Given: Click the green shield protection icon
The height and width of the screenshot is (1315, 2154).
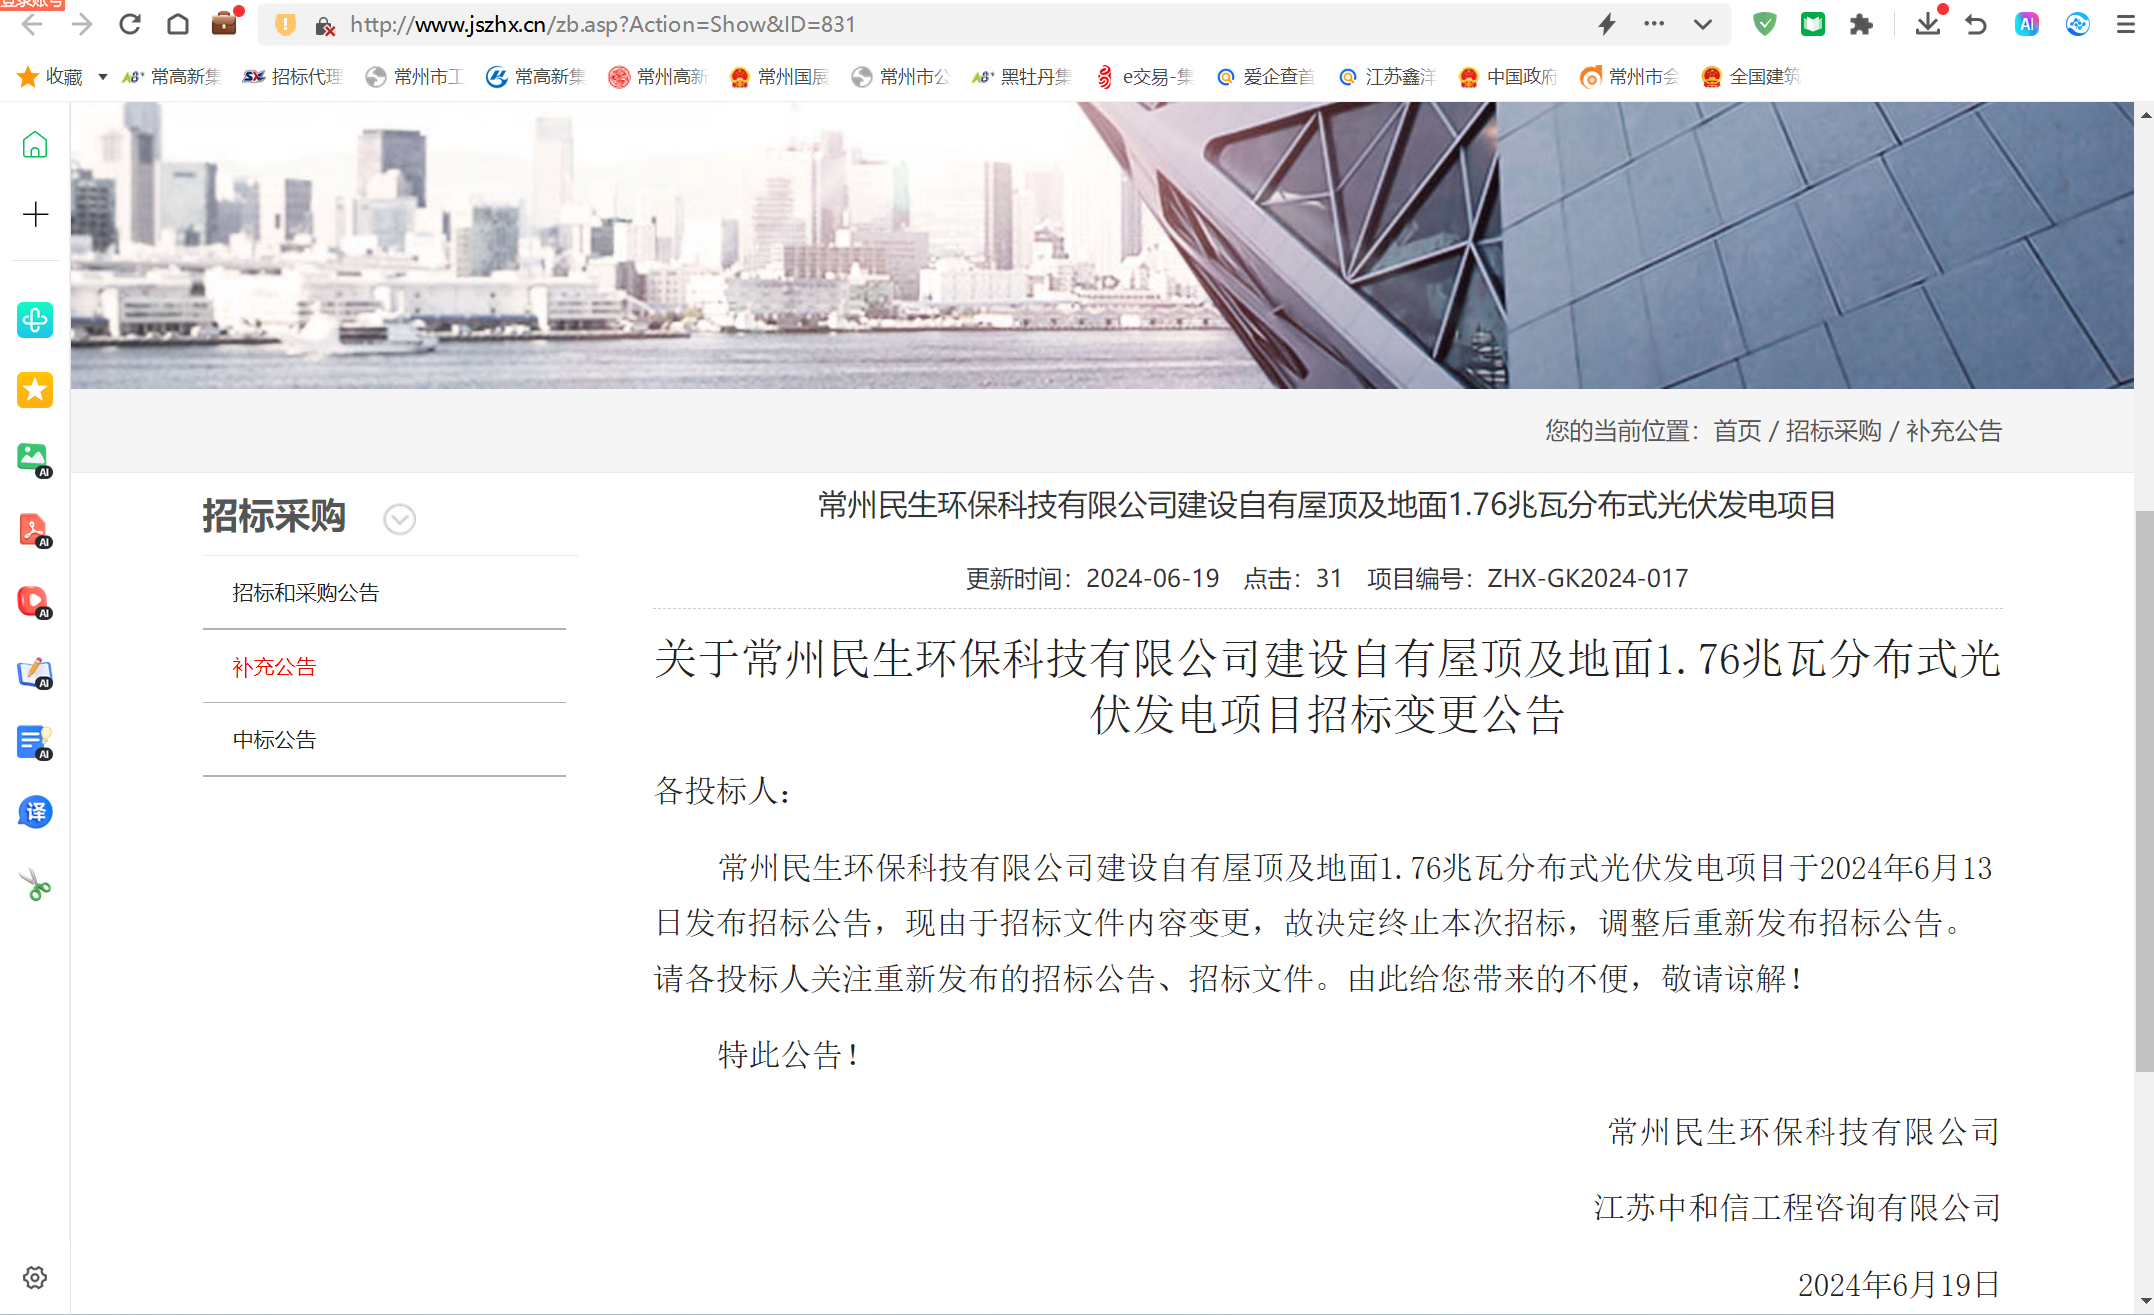Looking at the screenshot, I should click(x=1765, y=24).
